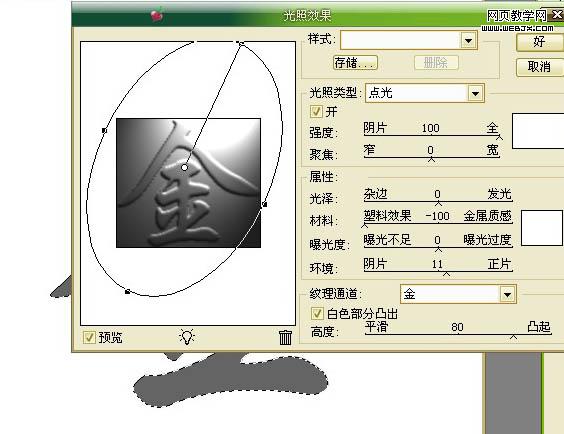Image resolution: width=564 pixels, height=434 pixels.
Task: Open the light color swatch beside 强度
Action: (538, 131)
